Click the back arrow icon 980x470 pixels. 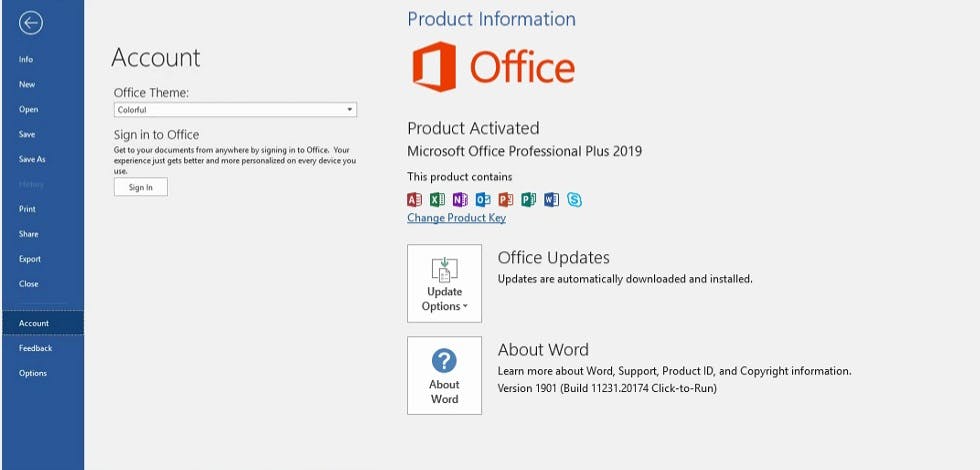pyautogui.click(x=31, y=22)
